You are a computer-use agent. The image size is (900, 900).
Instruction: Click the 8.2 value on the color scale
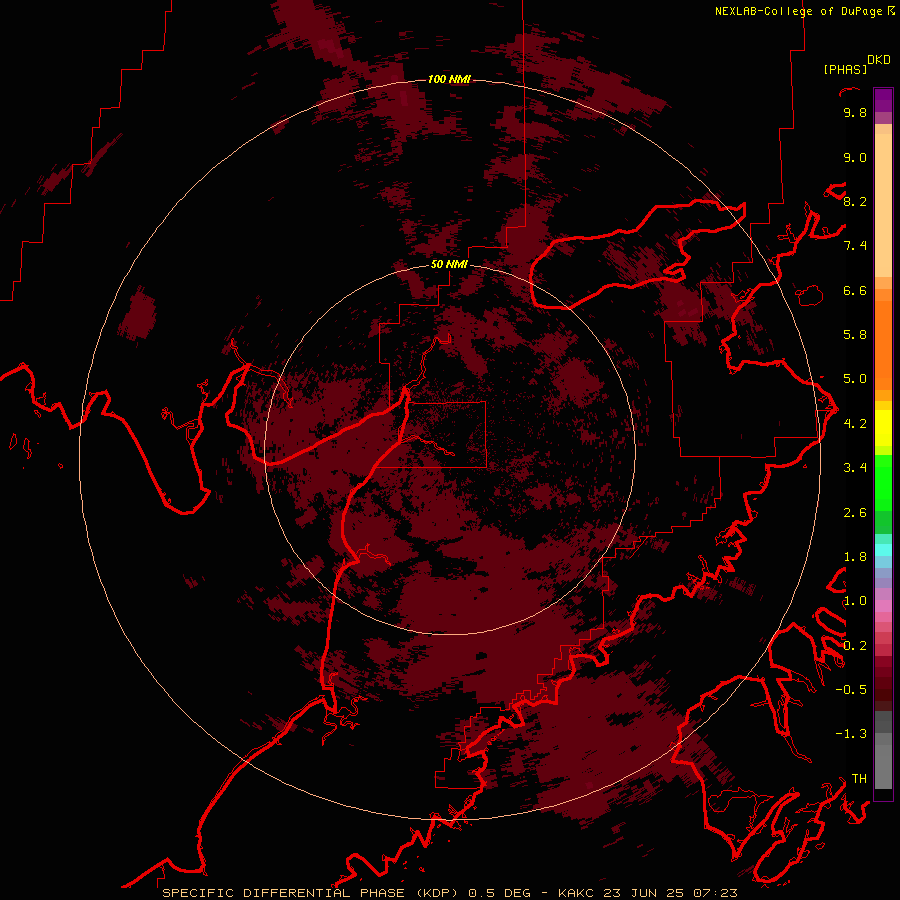point(855,201)
